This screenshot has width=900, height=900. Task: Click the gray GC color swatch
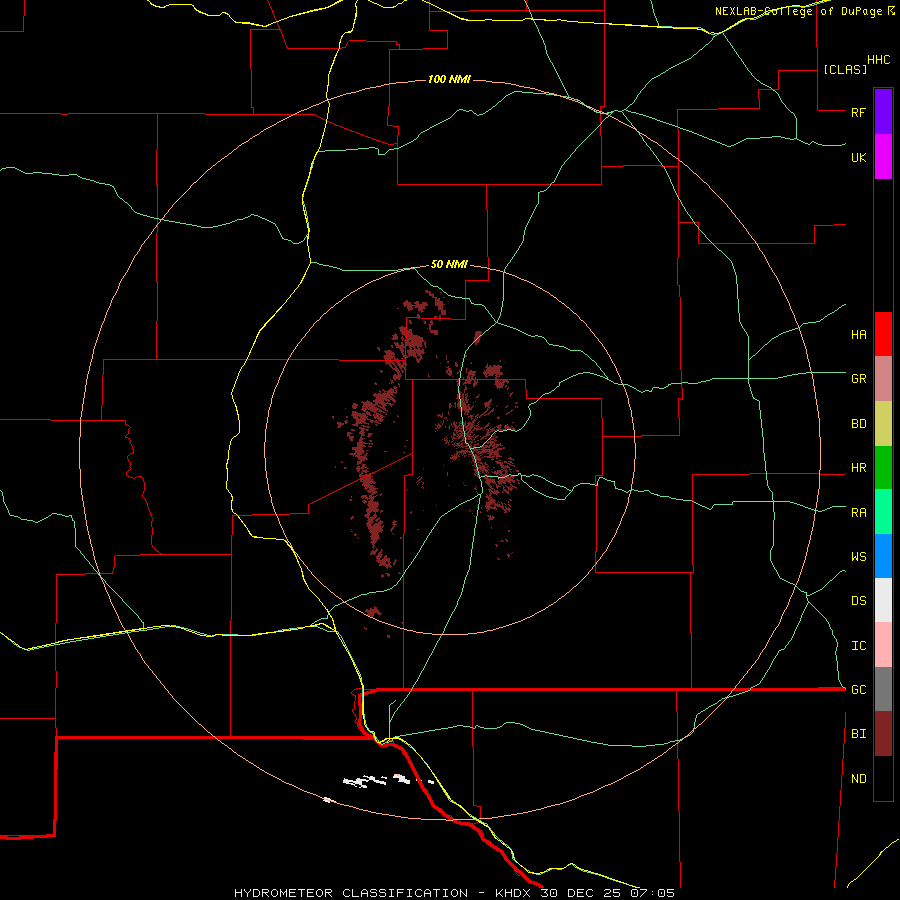[883, 689]
